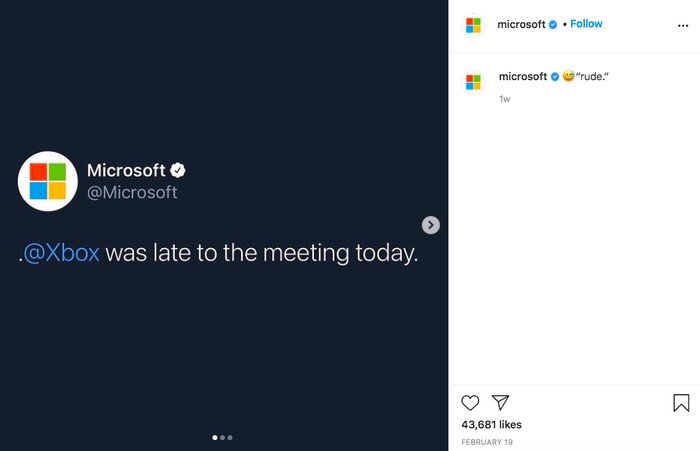
Task: Click the @Xbox mention in tweet
Action: [61, 253]
